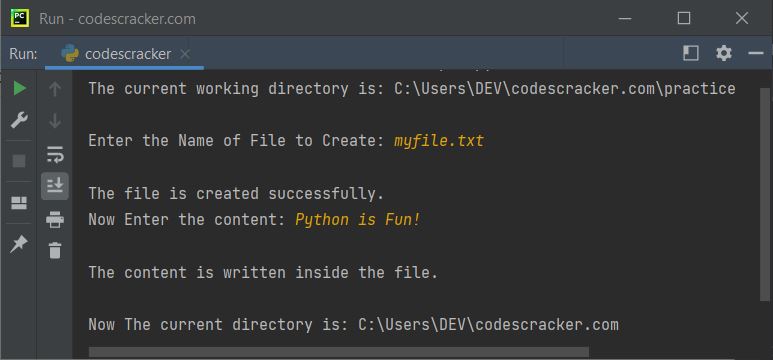Click the entered filename myfile.txt
This screenshot has width=773, height=360.
[439, 141]
